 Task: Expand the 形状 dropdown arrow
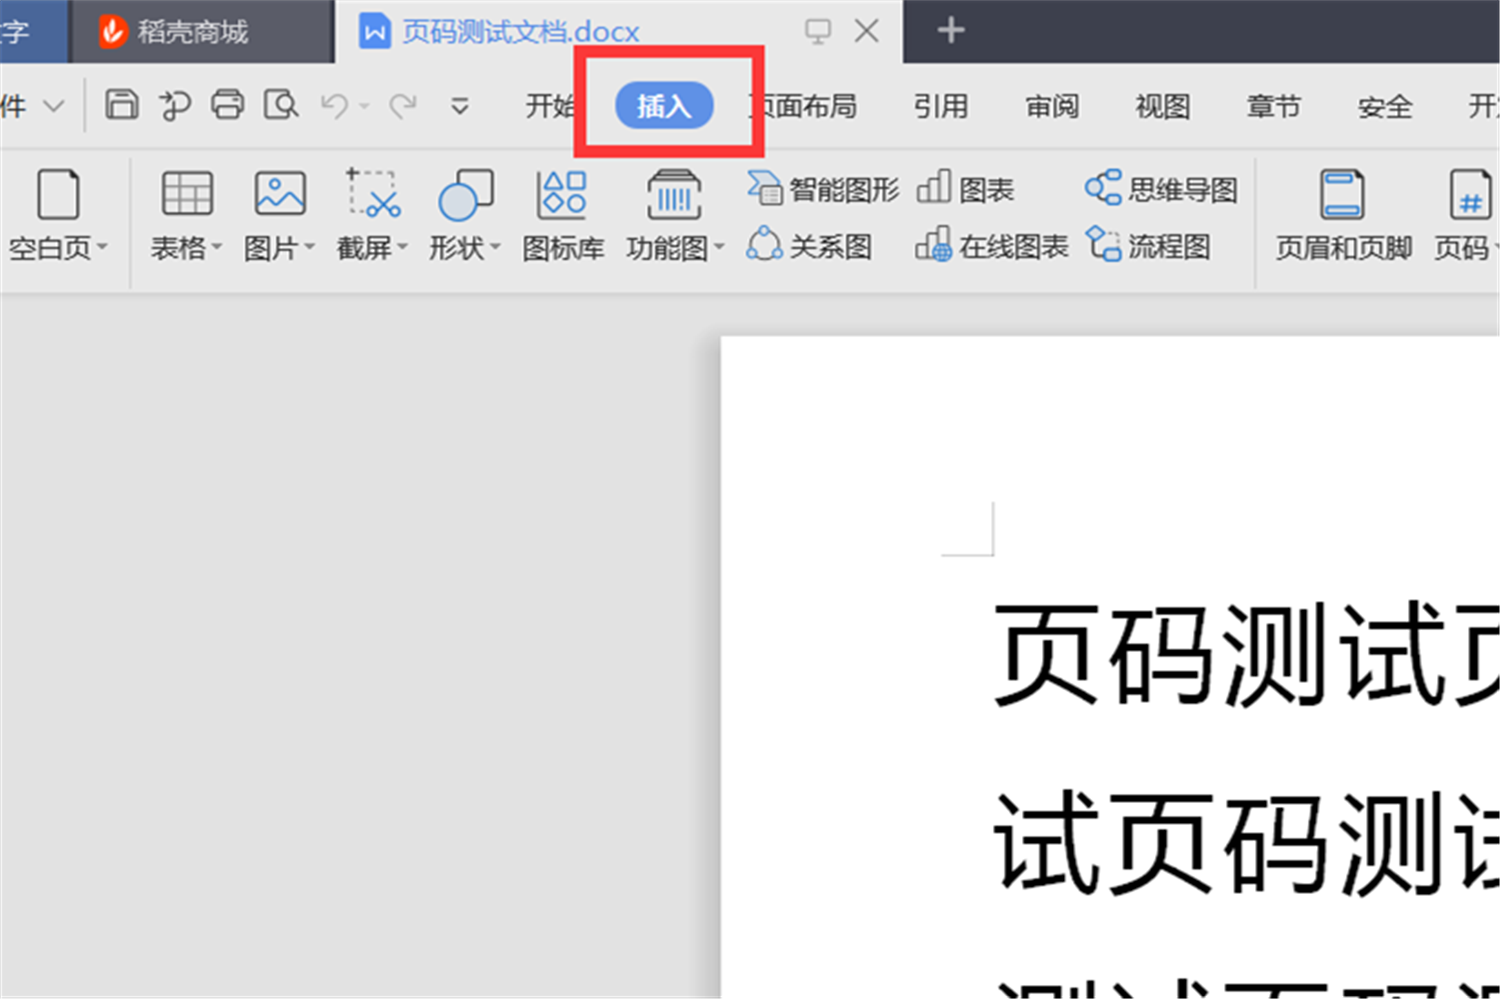pyautogui.click(x=495, y=247)
